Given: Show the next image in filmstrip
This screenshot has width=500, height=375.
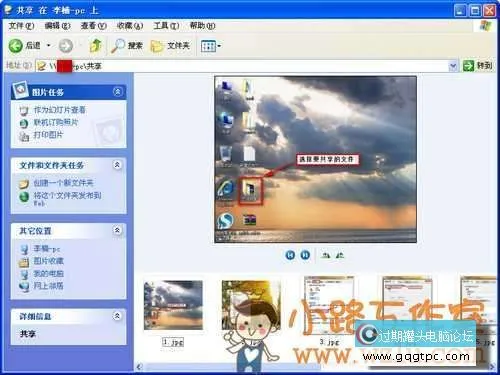Looking at the screenshot, I should tap(305, 255).
